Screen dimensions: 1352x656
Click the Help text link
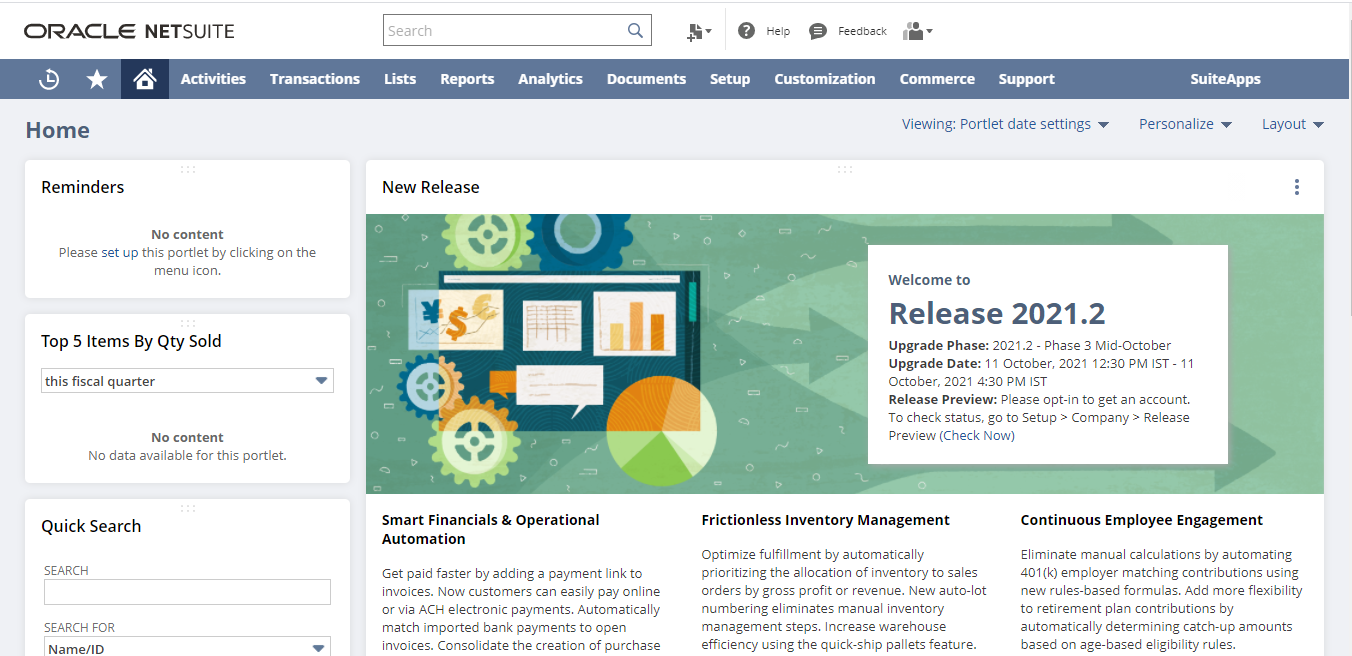coord(778,31)
